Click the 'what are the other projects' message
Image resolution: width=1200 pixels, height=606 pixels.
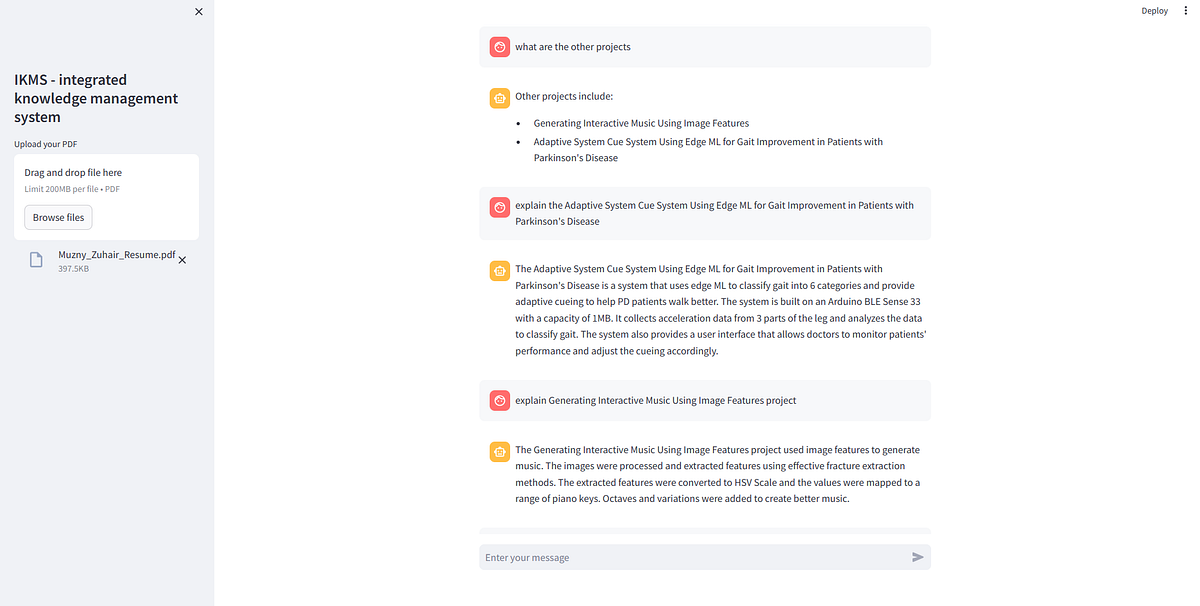pos(573,47)
